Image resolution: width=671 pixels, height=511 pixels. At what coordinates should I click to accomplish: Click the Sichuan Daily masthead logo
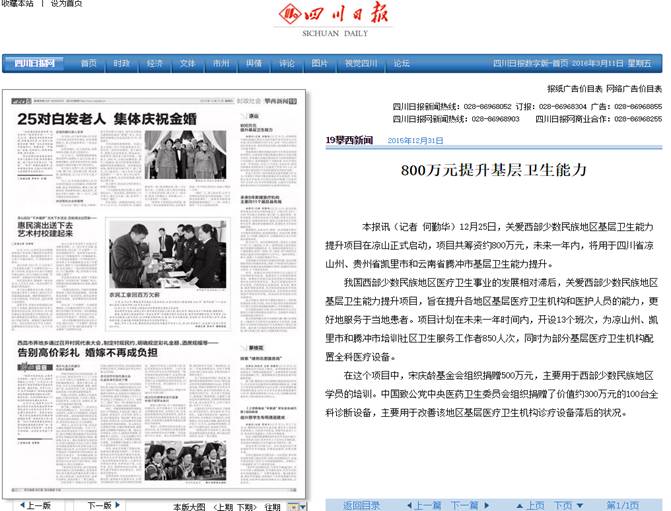[x=335, y=17]
